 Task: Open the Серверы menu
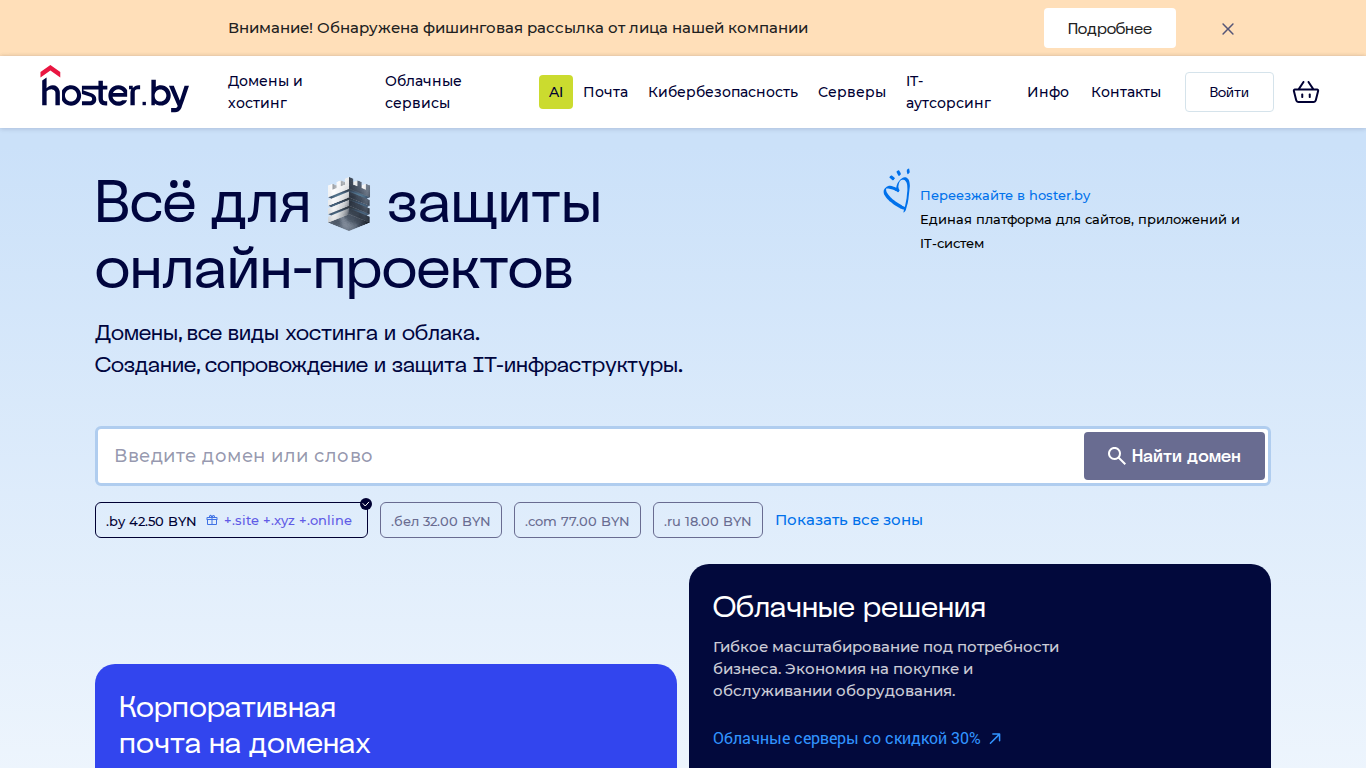pos(852,92)
